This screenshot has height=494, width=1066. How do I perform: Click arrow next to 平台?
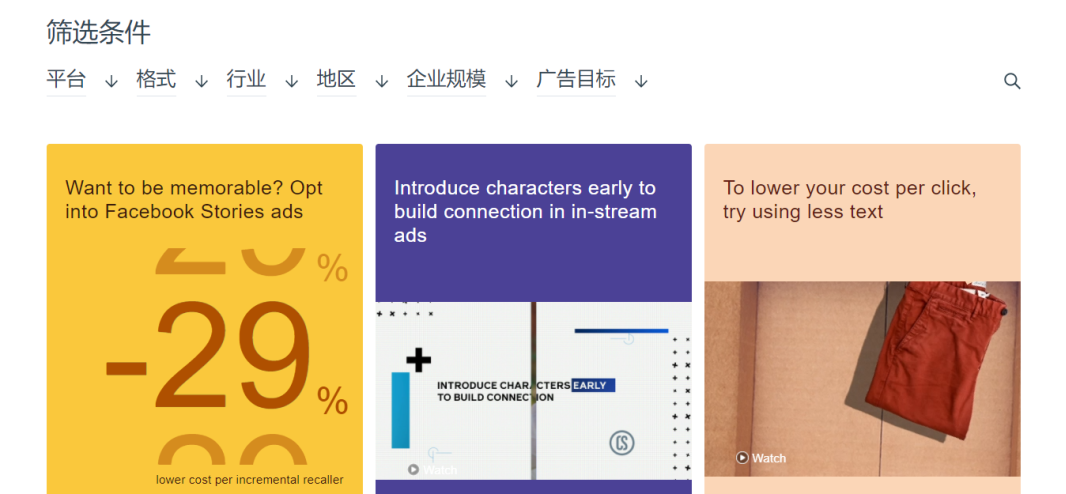[111, 82]
